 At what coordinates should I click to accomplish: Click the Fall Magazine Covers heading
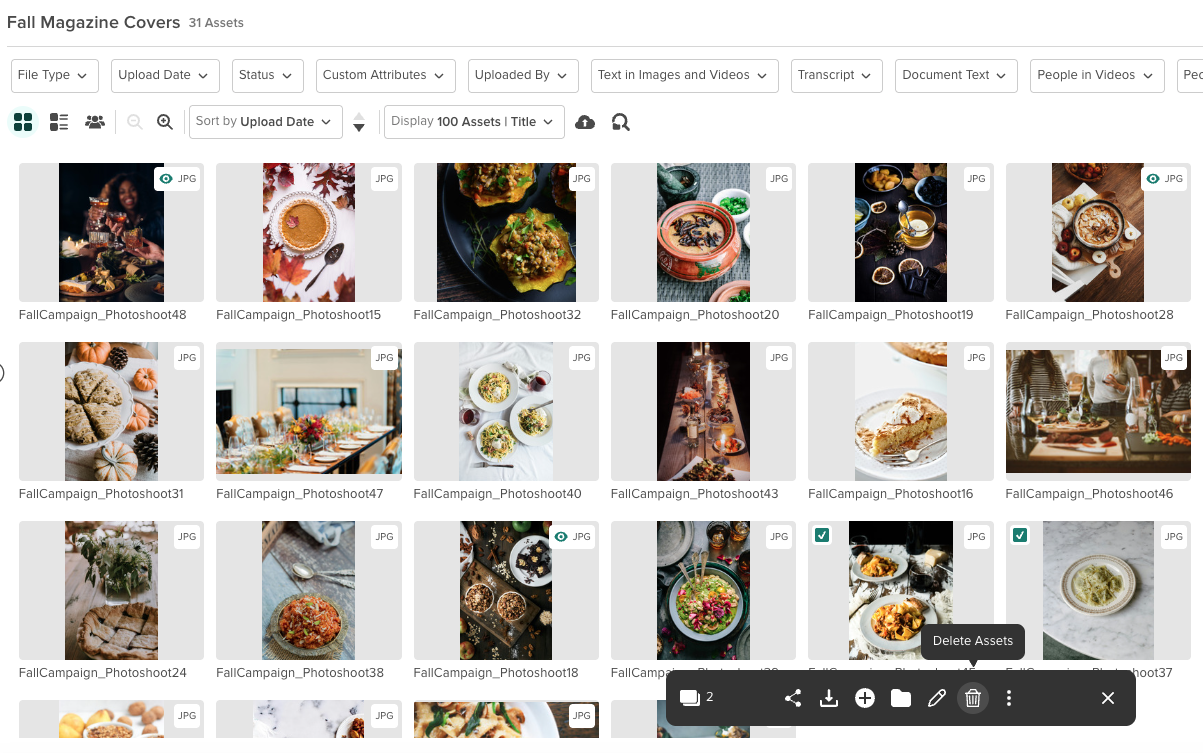[94, 22]
